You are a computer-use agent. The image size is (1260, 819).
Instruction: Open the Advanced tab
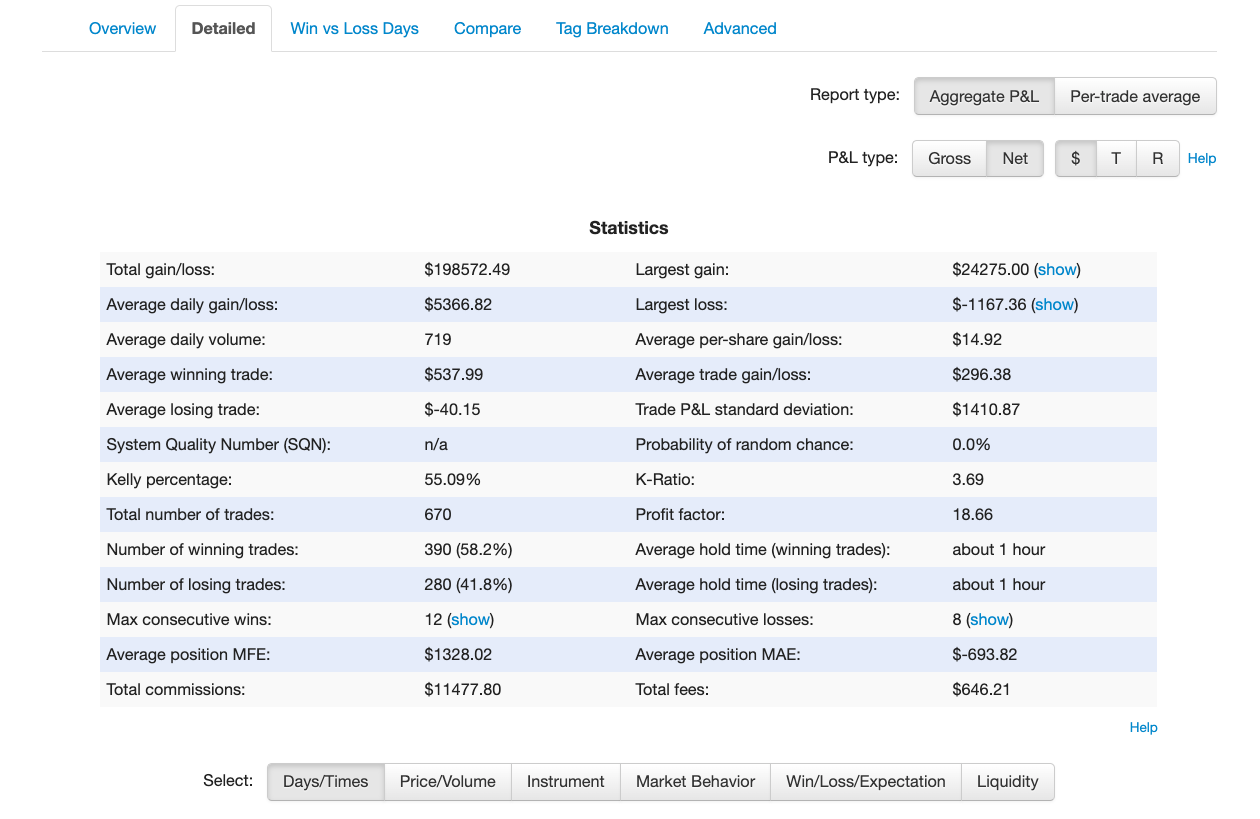pos(740,28)
